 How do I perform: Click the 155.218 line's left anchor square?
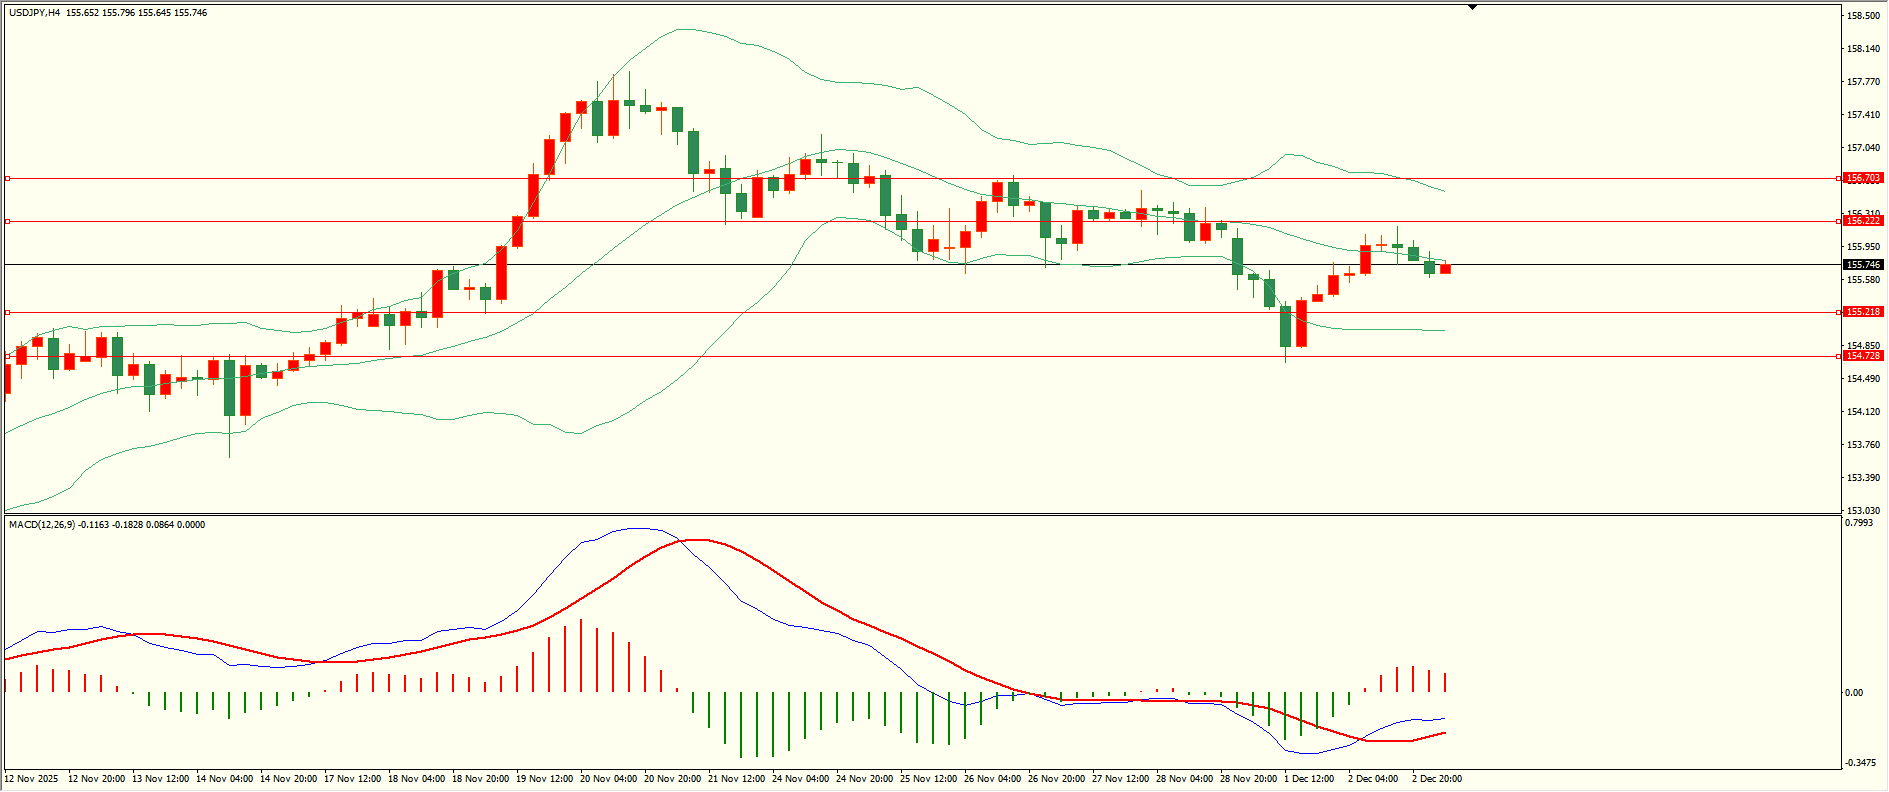7,312
